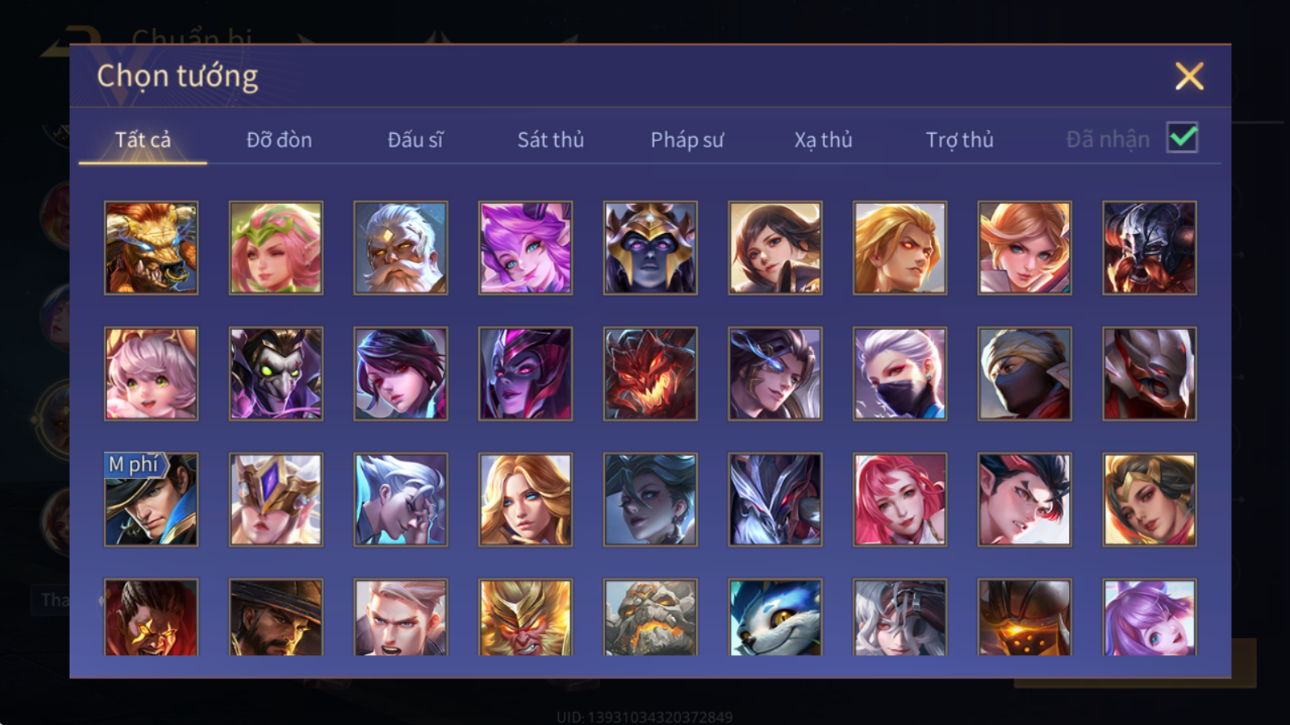The height and width of the screenshot is (725, 1290).
Task: Choose the fiery red demon hero portrait
Action: pyautogui.click(x=650, y=373)
